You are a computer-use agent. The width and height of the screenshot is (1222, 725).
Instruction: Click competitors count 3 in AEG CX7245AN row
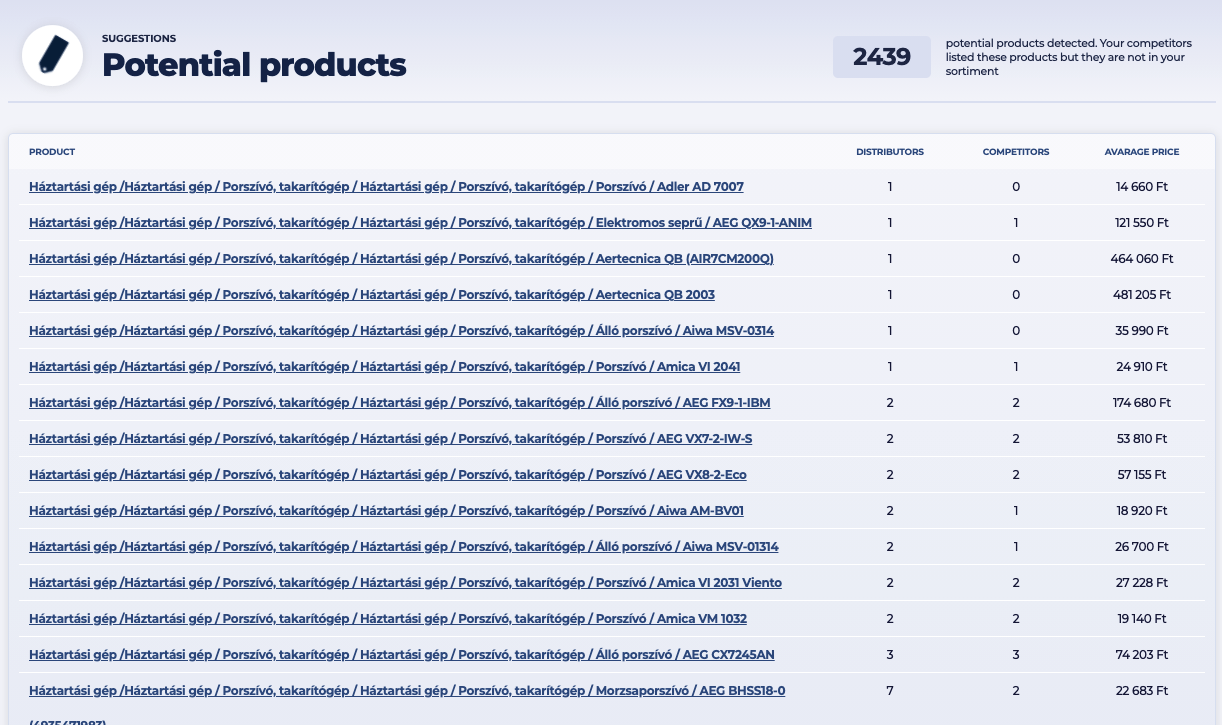pos(1016,655)
